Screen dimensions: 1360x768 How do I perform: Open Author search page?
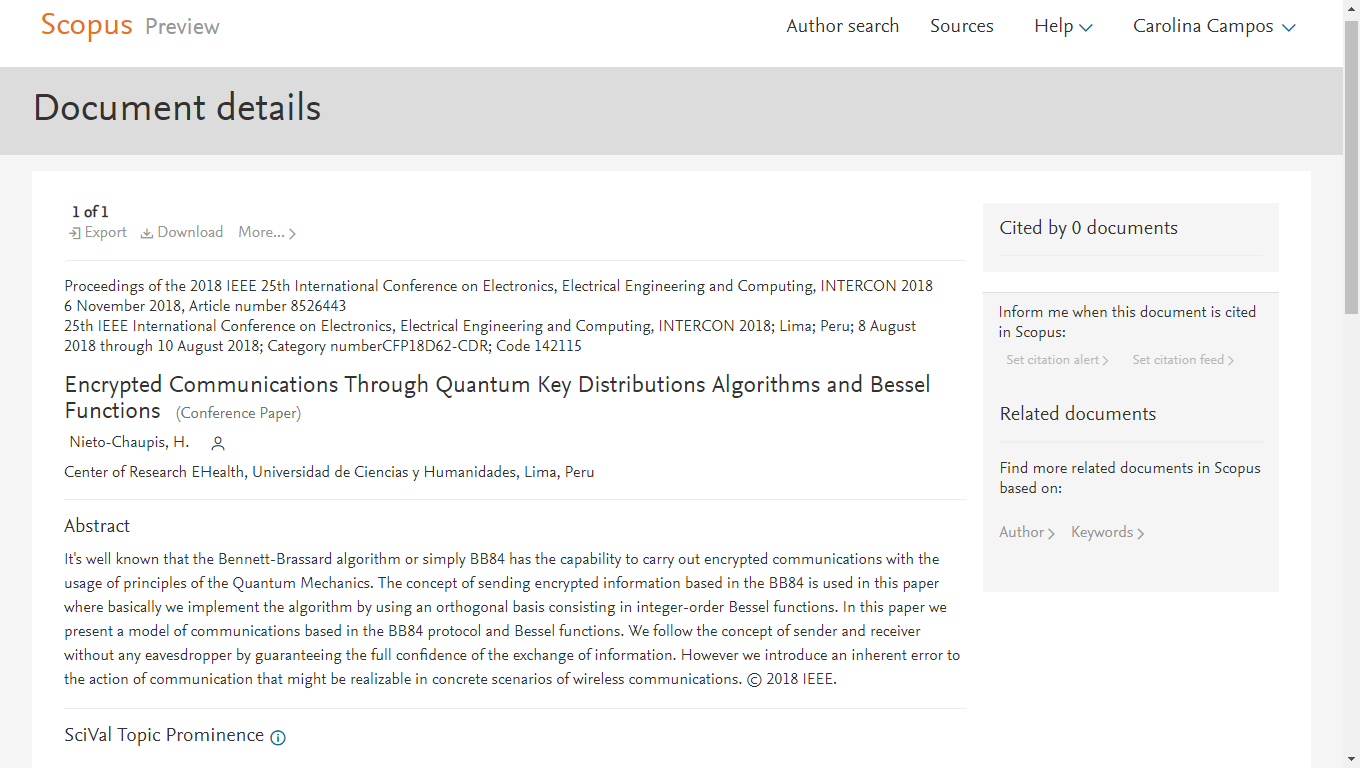[x=843, y=27]
